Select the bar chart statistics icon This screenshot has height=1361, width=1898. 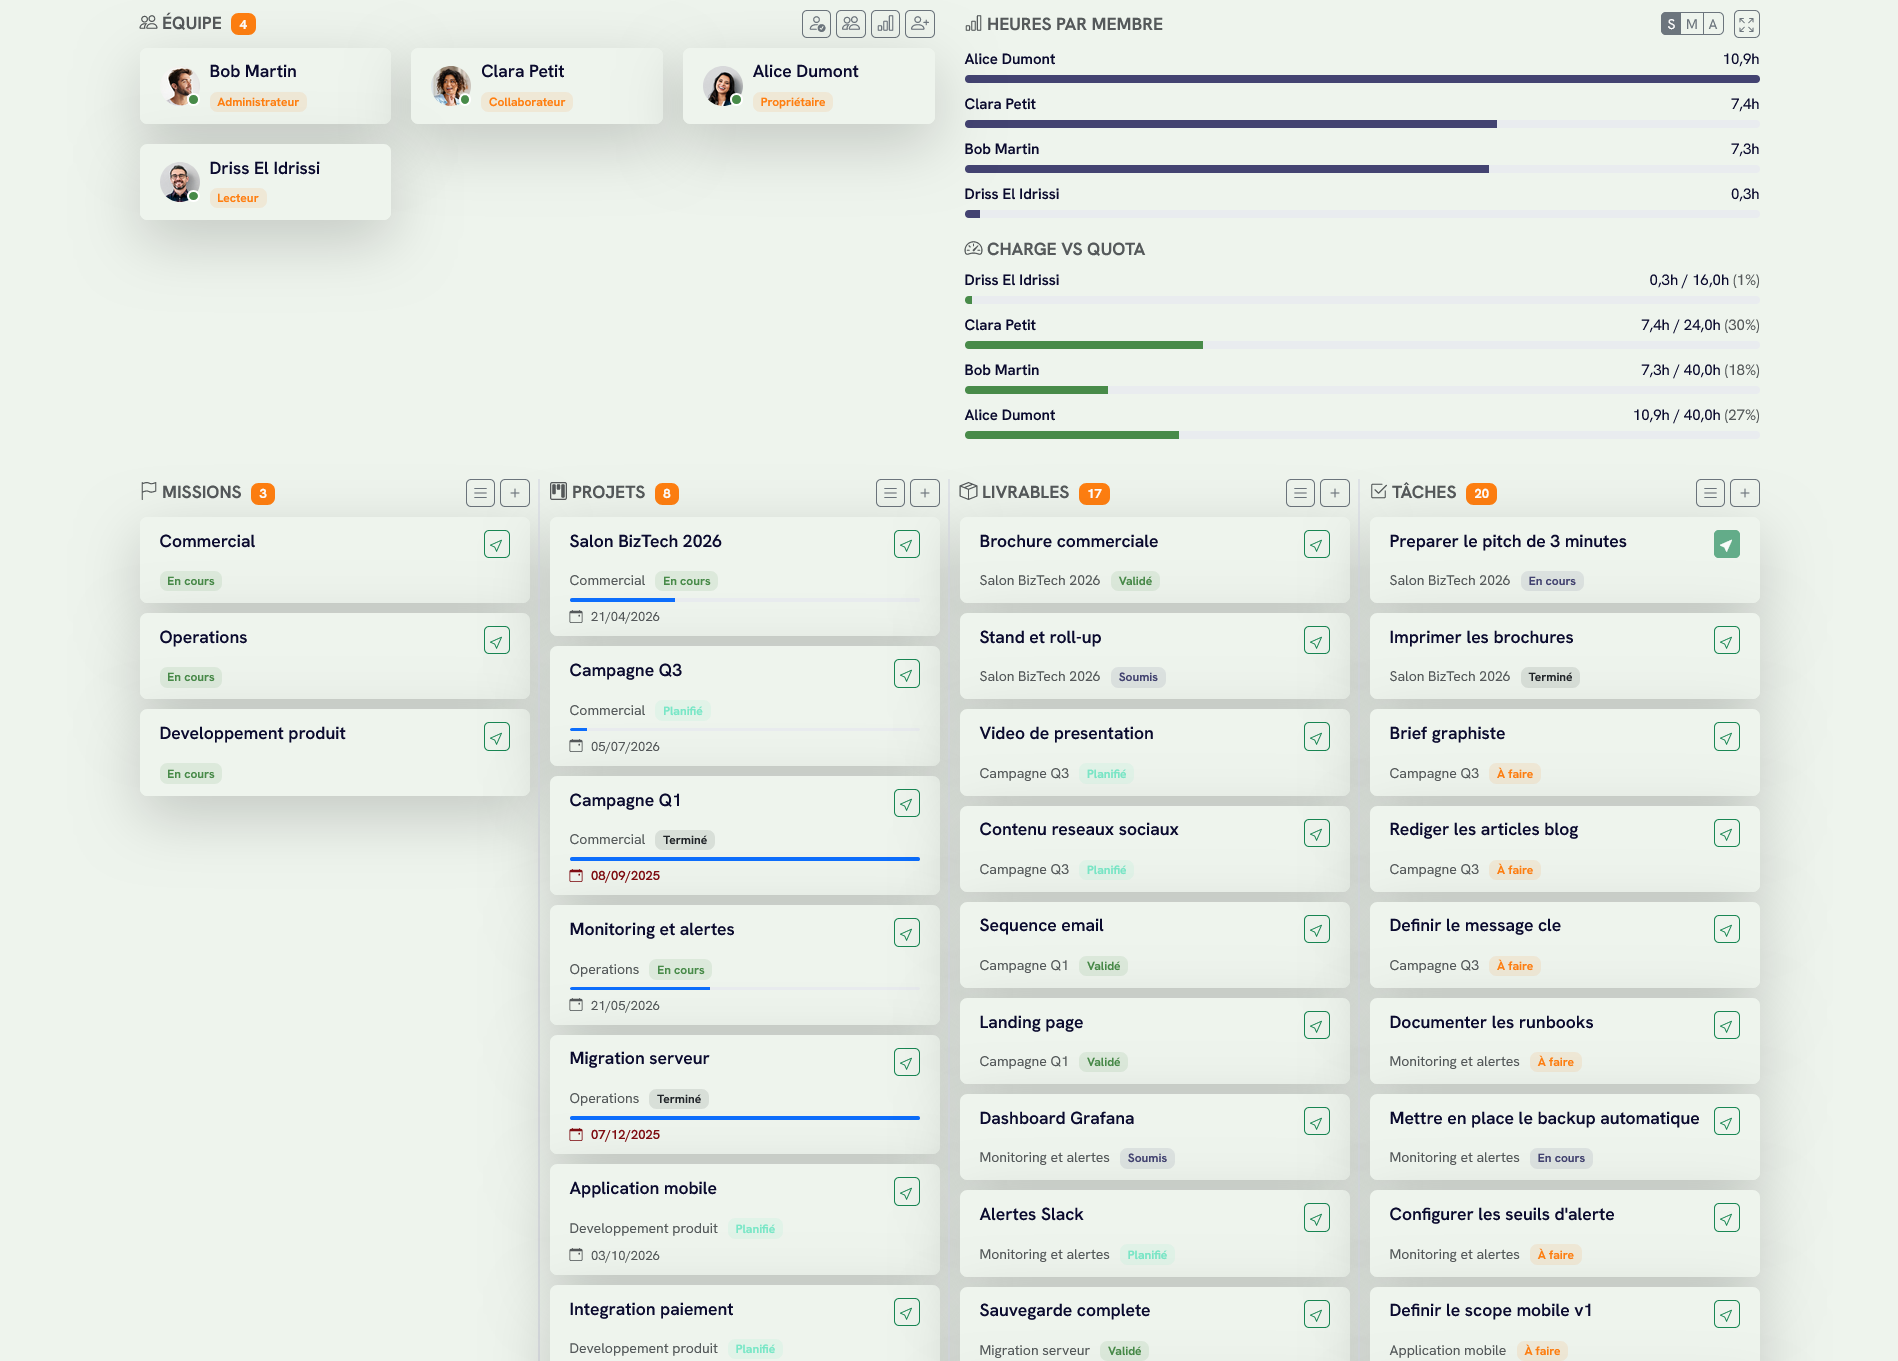pos(885,23)
